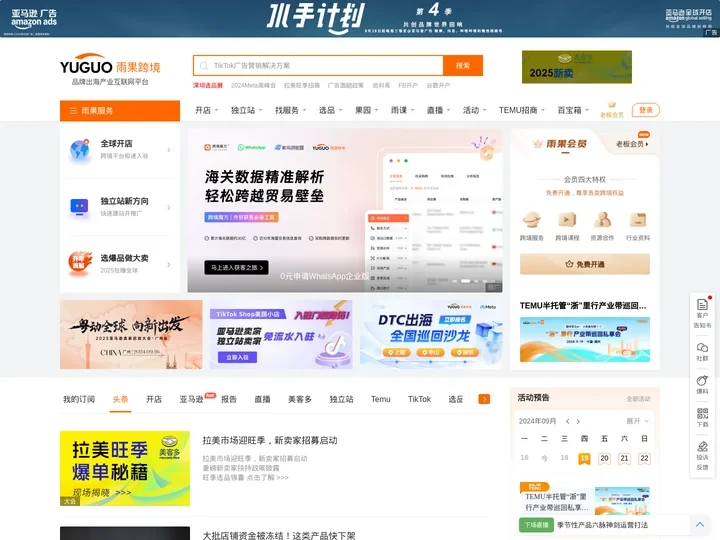Click the 资源合作 people icon
Image resolution: width=720 pixels, height=540 pixels.
pos(602,220)
